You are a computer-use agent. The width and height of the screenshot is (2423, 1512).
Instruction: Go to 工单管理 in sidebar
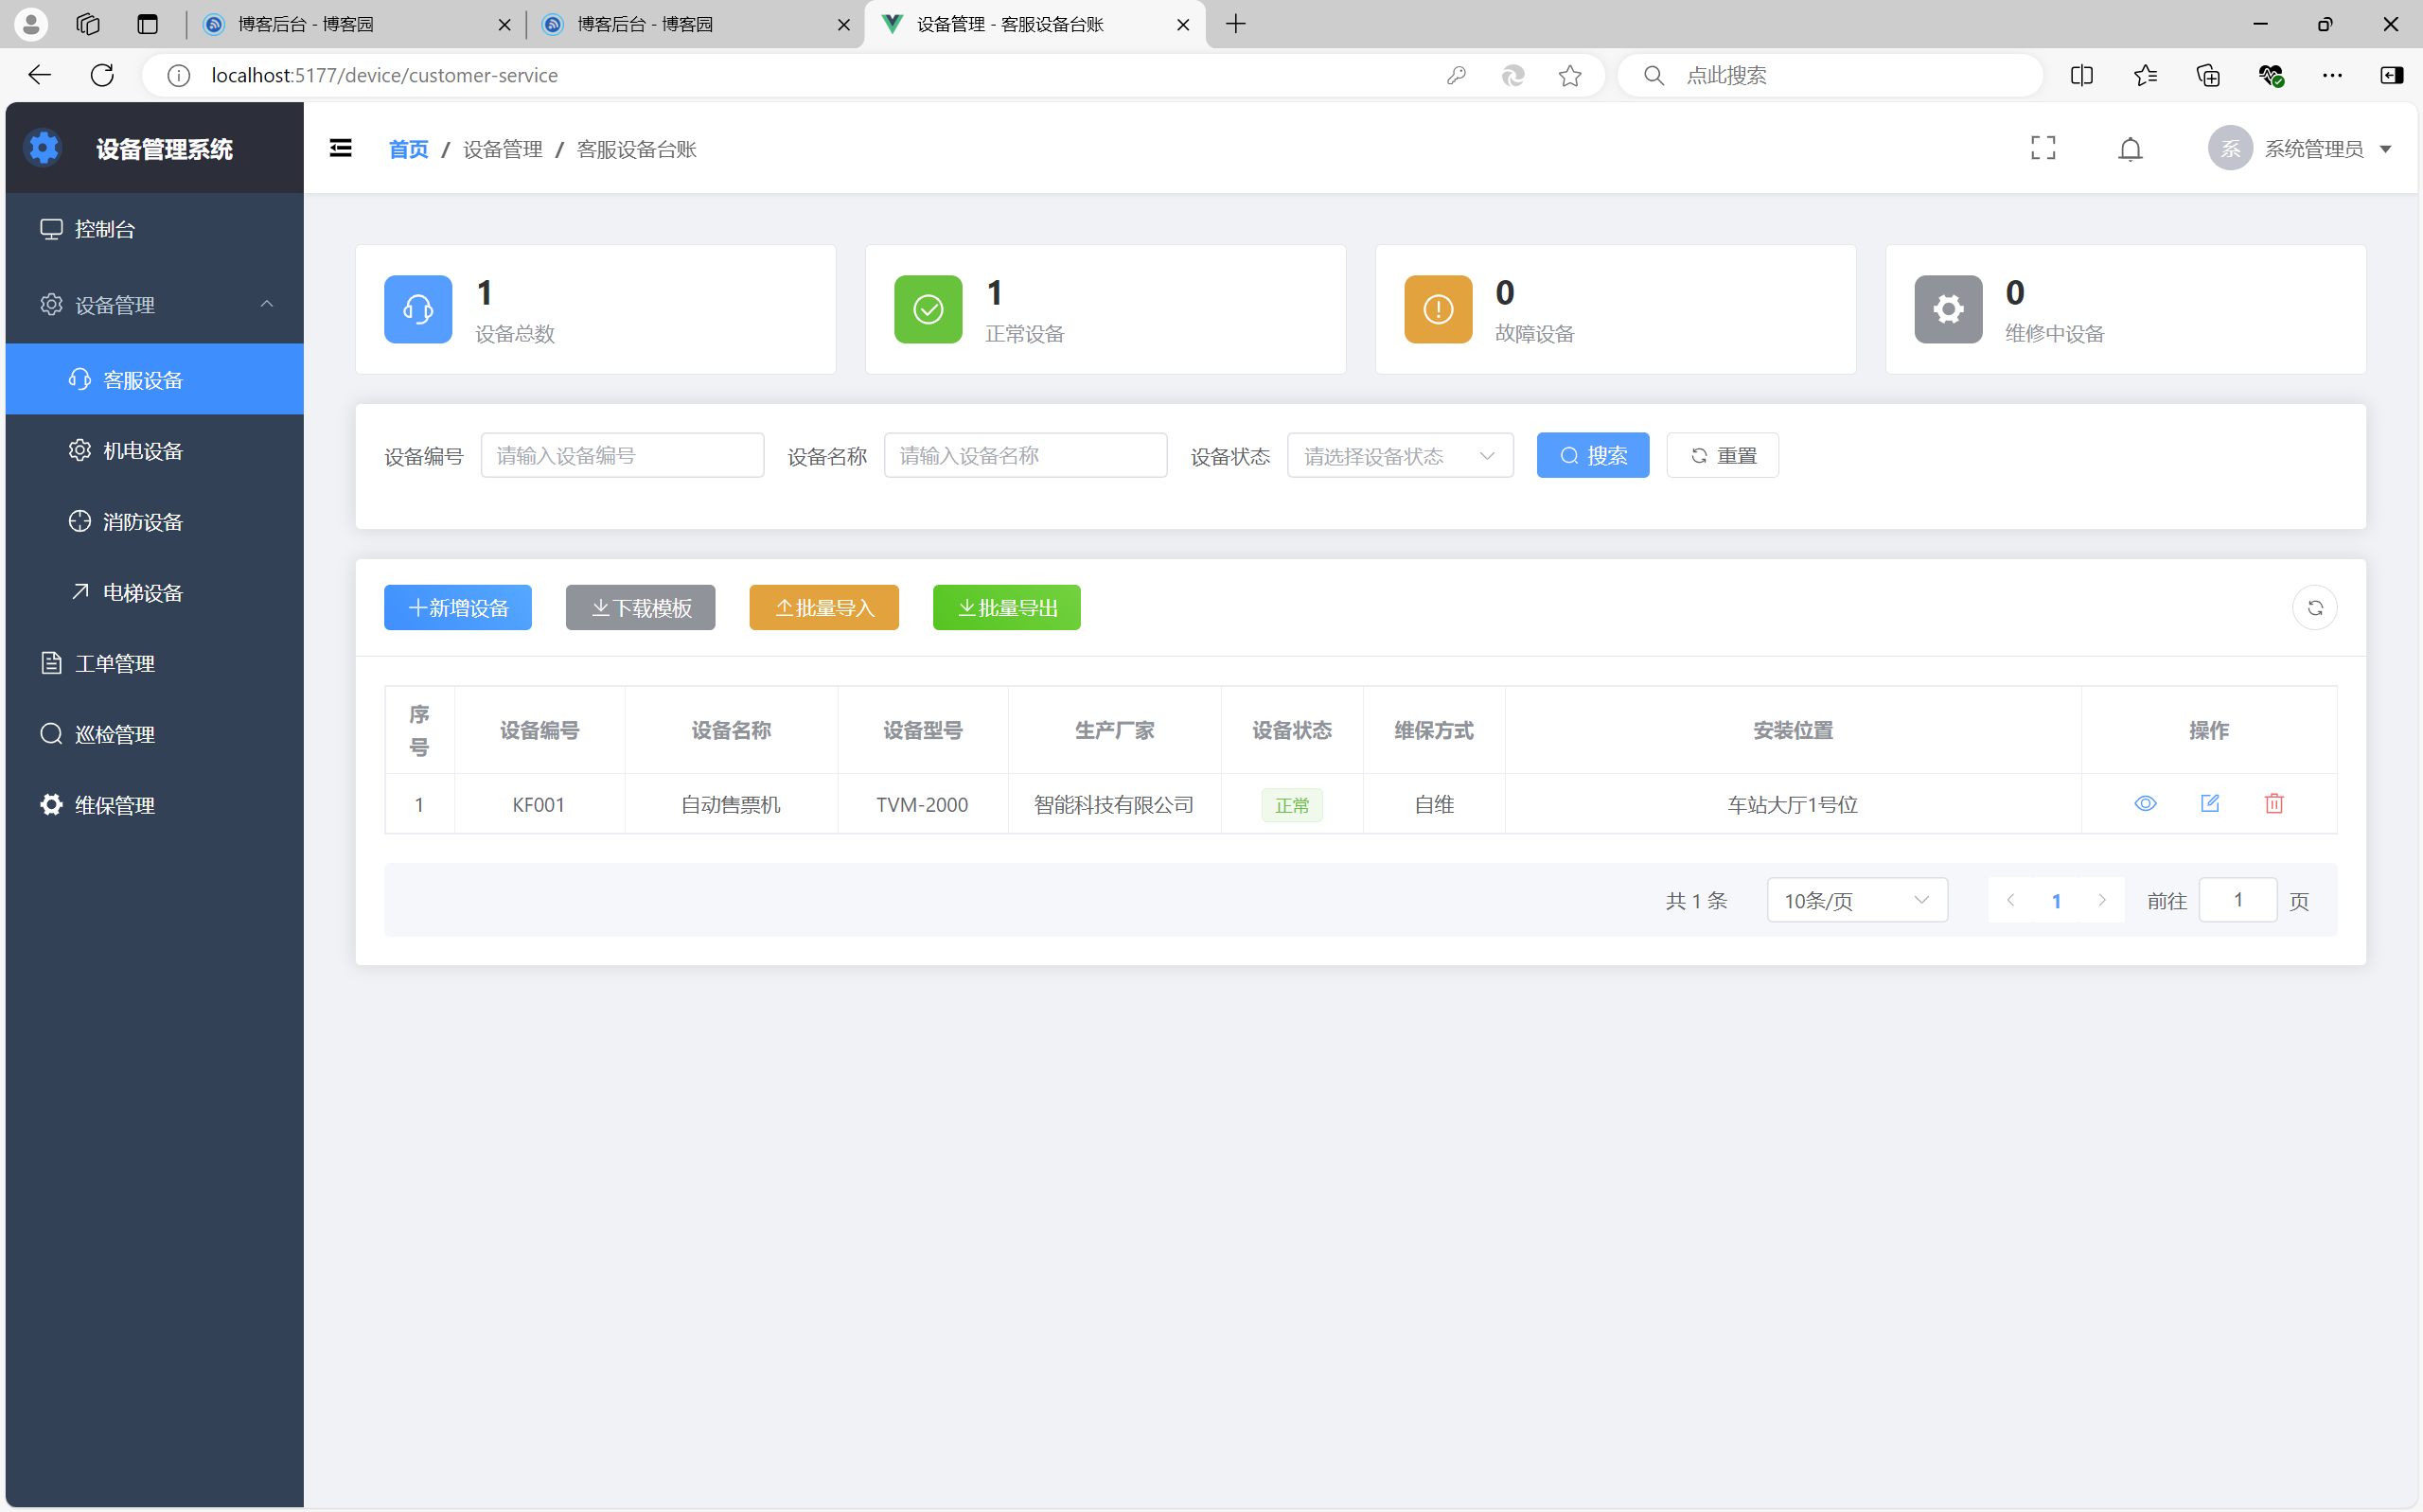(115, 663)
